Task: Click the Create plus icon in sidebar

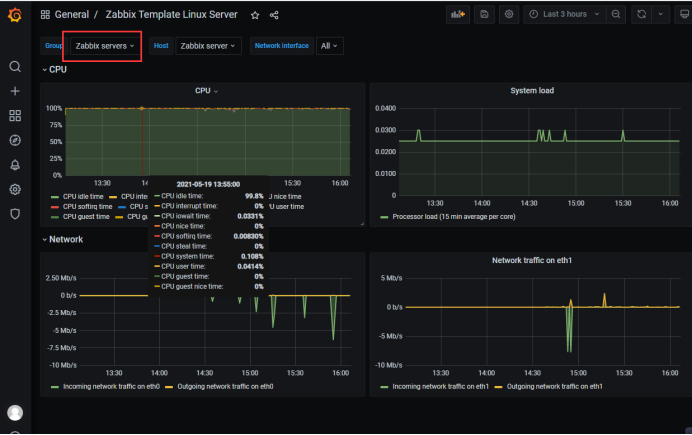Action: point(15,91)
